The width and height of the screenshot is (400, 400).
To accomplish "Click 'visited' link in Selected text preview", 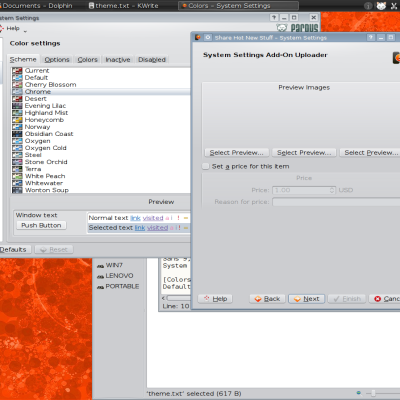I will point(158,228).
